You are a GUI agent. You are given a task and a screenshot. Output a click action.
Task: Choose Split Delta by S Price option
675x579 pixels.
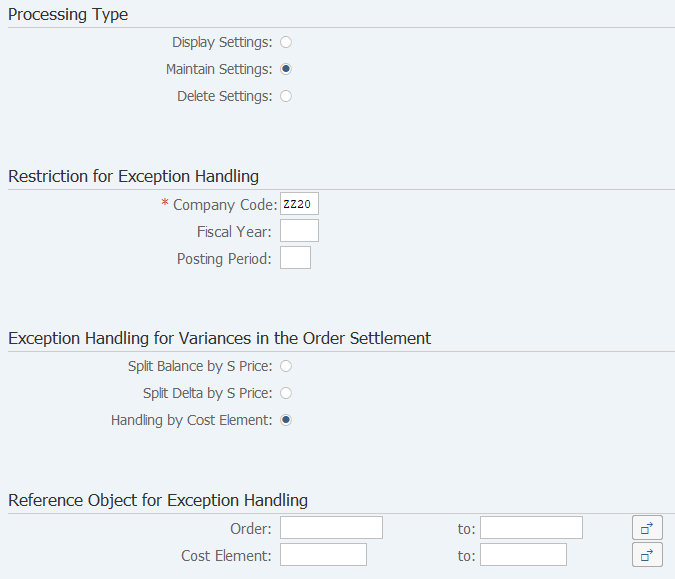tap(286, 393)
